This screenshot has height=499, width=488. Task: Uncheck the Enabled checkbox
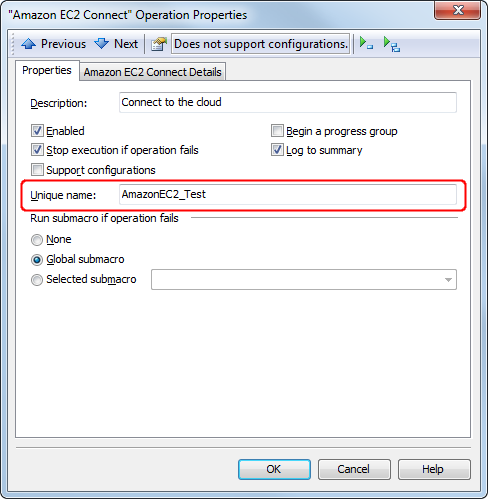point(37,131)
